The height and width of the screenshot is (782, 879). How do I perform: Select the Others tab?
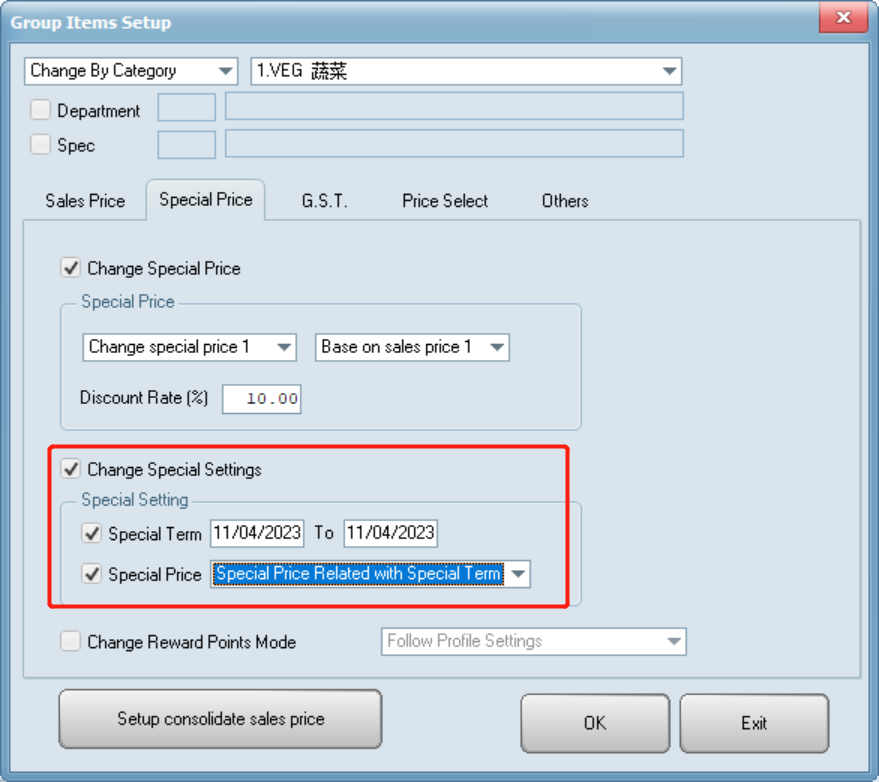(565, 201)
